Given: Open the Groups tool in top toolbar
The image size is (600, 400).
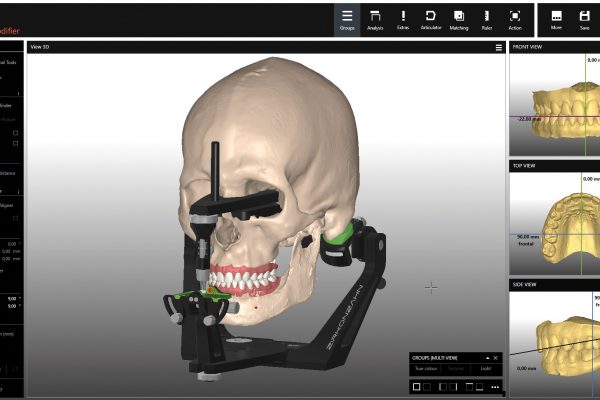Looking at the screenshot, I should click(347, 19).
